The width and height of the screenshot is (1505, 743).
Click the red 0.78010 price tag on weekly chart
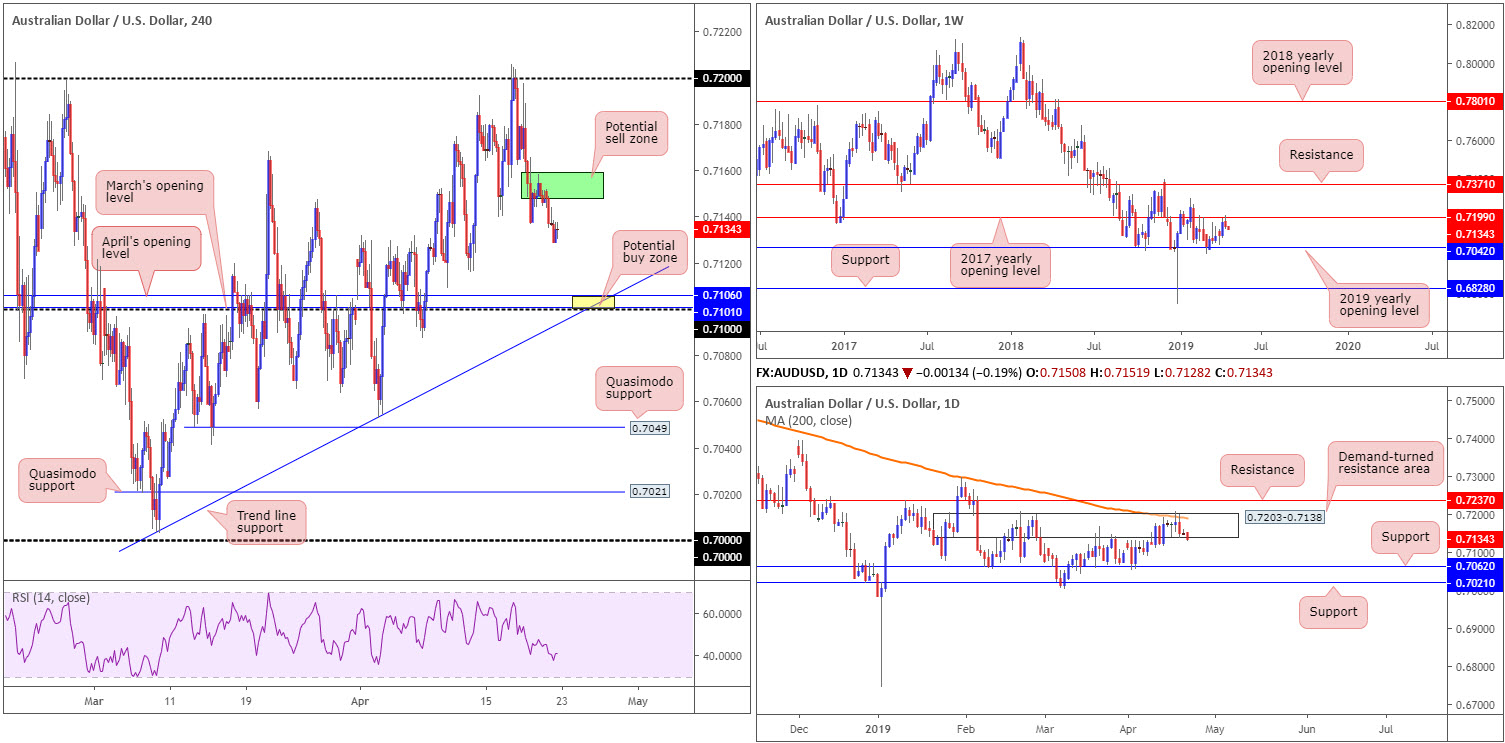(x=1475, y=101)
